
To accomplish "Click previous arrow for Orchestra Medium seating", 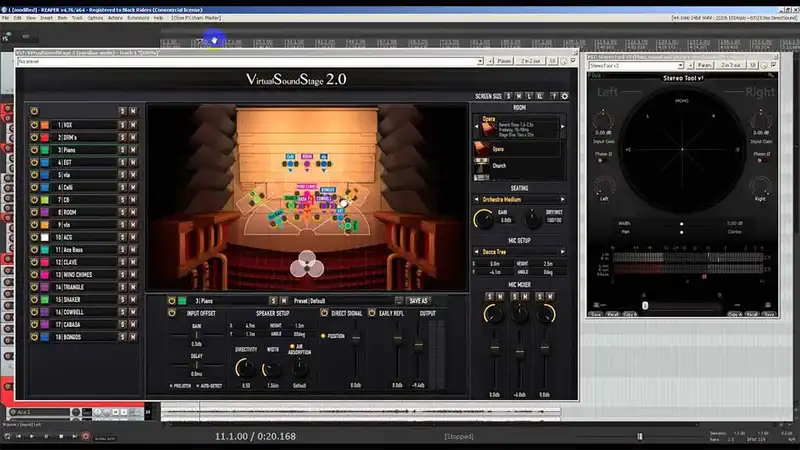I will tap(477, 199).
